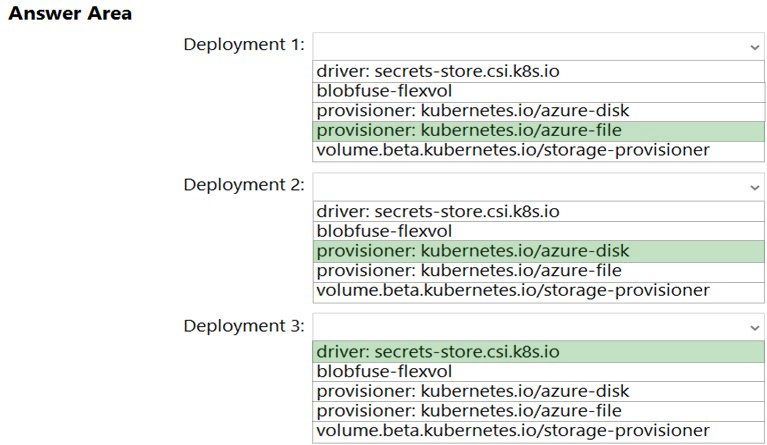This screenshot has width=767, height=445.
Task: Choose storage-provisioner option under Deployment 3
Action: pos(513,431)
